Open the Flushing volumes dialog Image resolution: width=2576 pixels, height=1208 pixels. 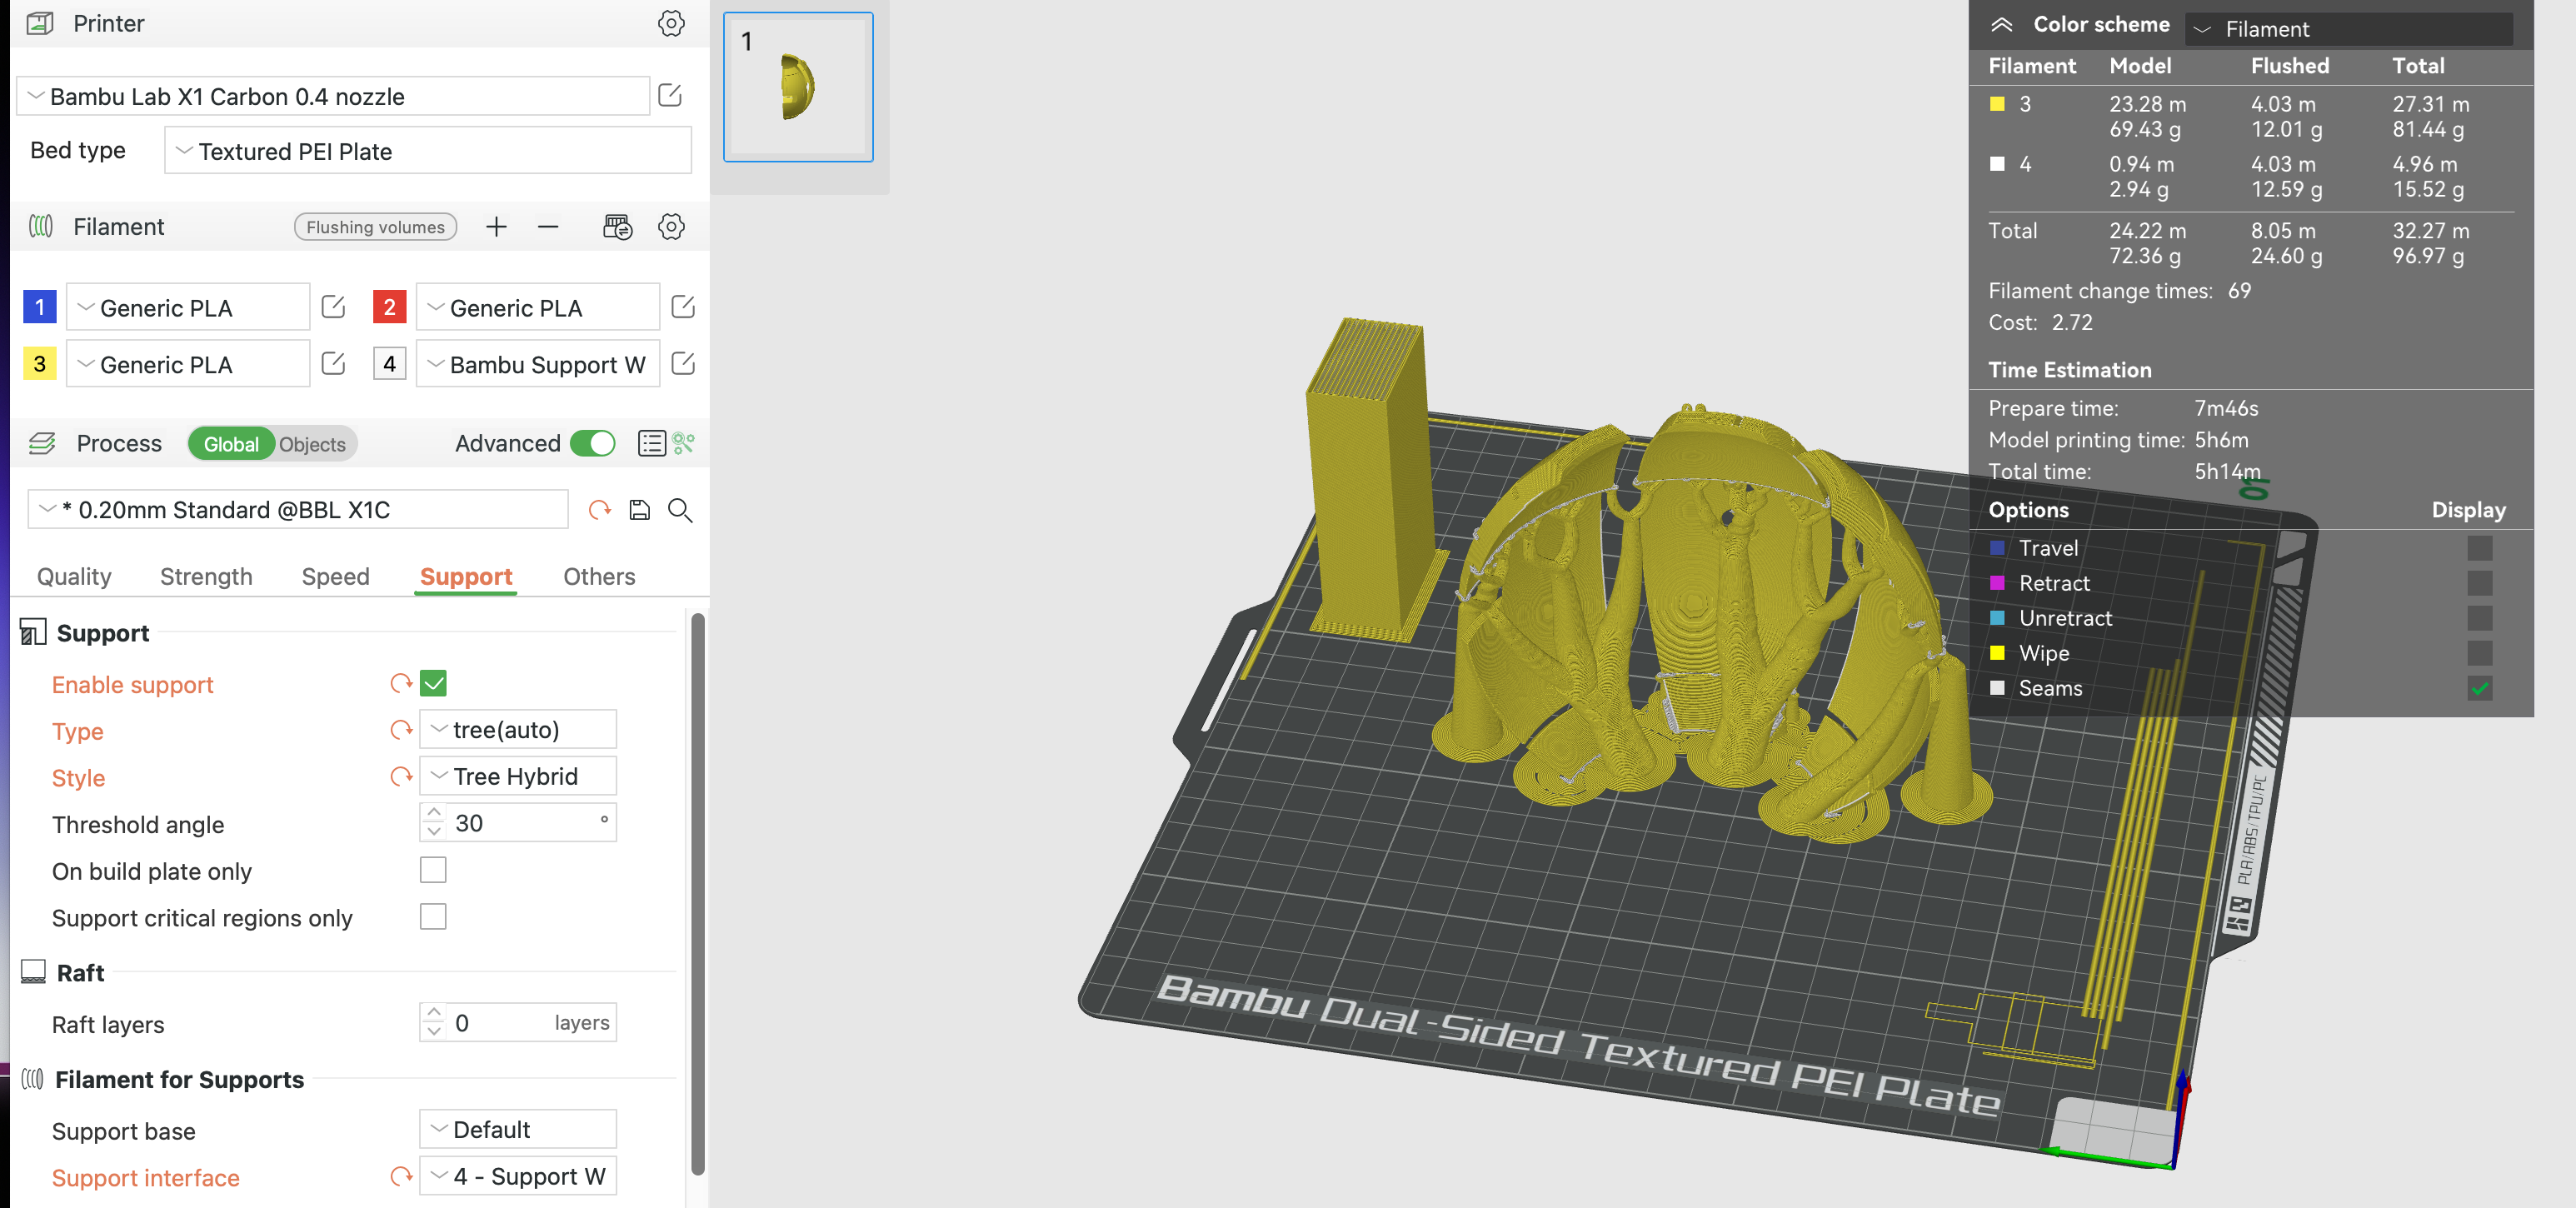tap(375, 226)
